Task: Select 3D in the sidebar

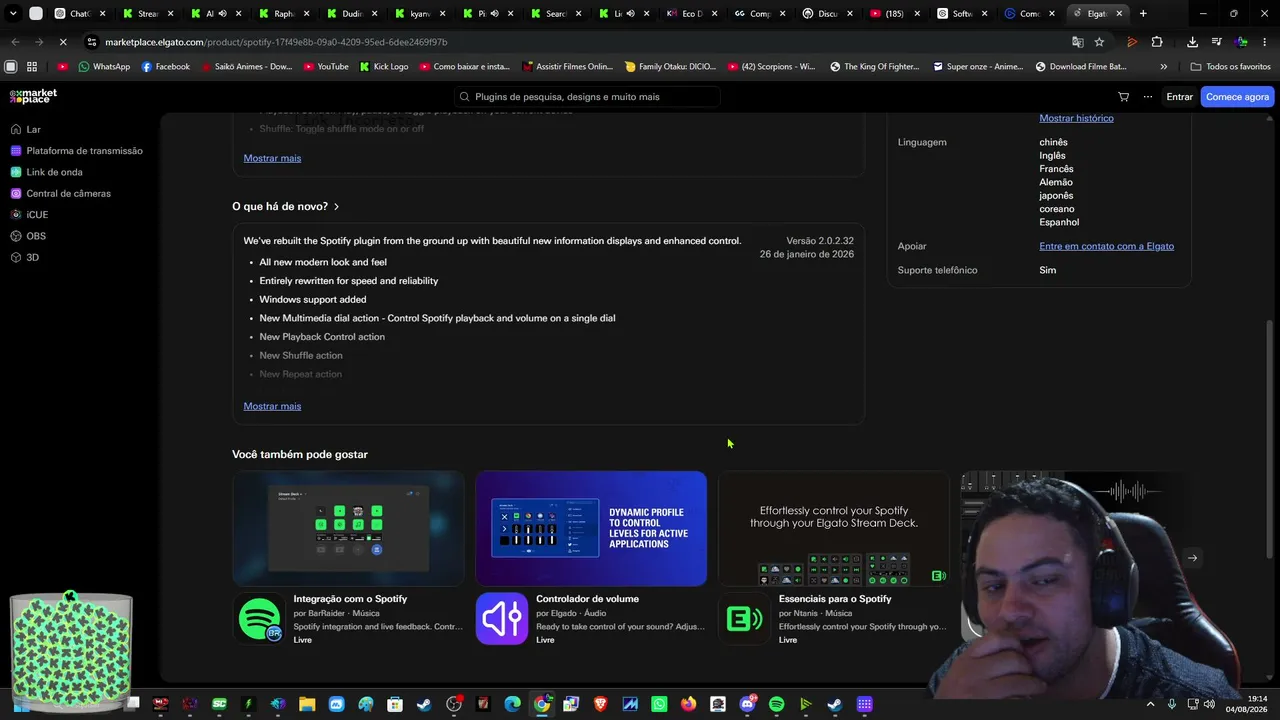Action: click(x=25, y=257)
